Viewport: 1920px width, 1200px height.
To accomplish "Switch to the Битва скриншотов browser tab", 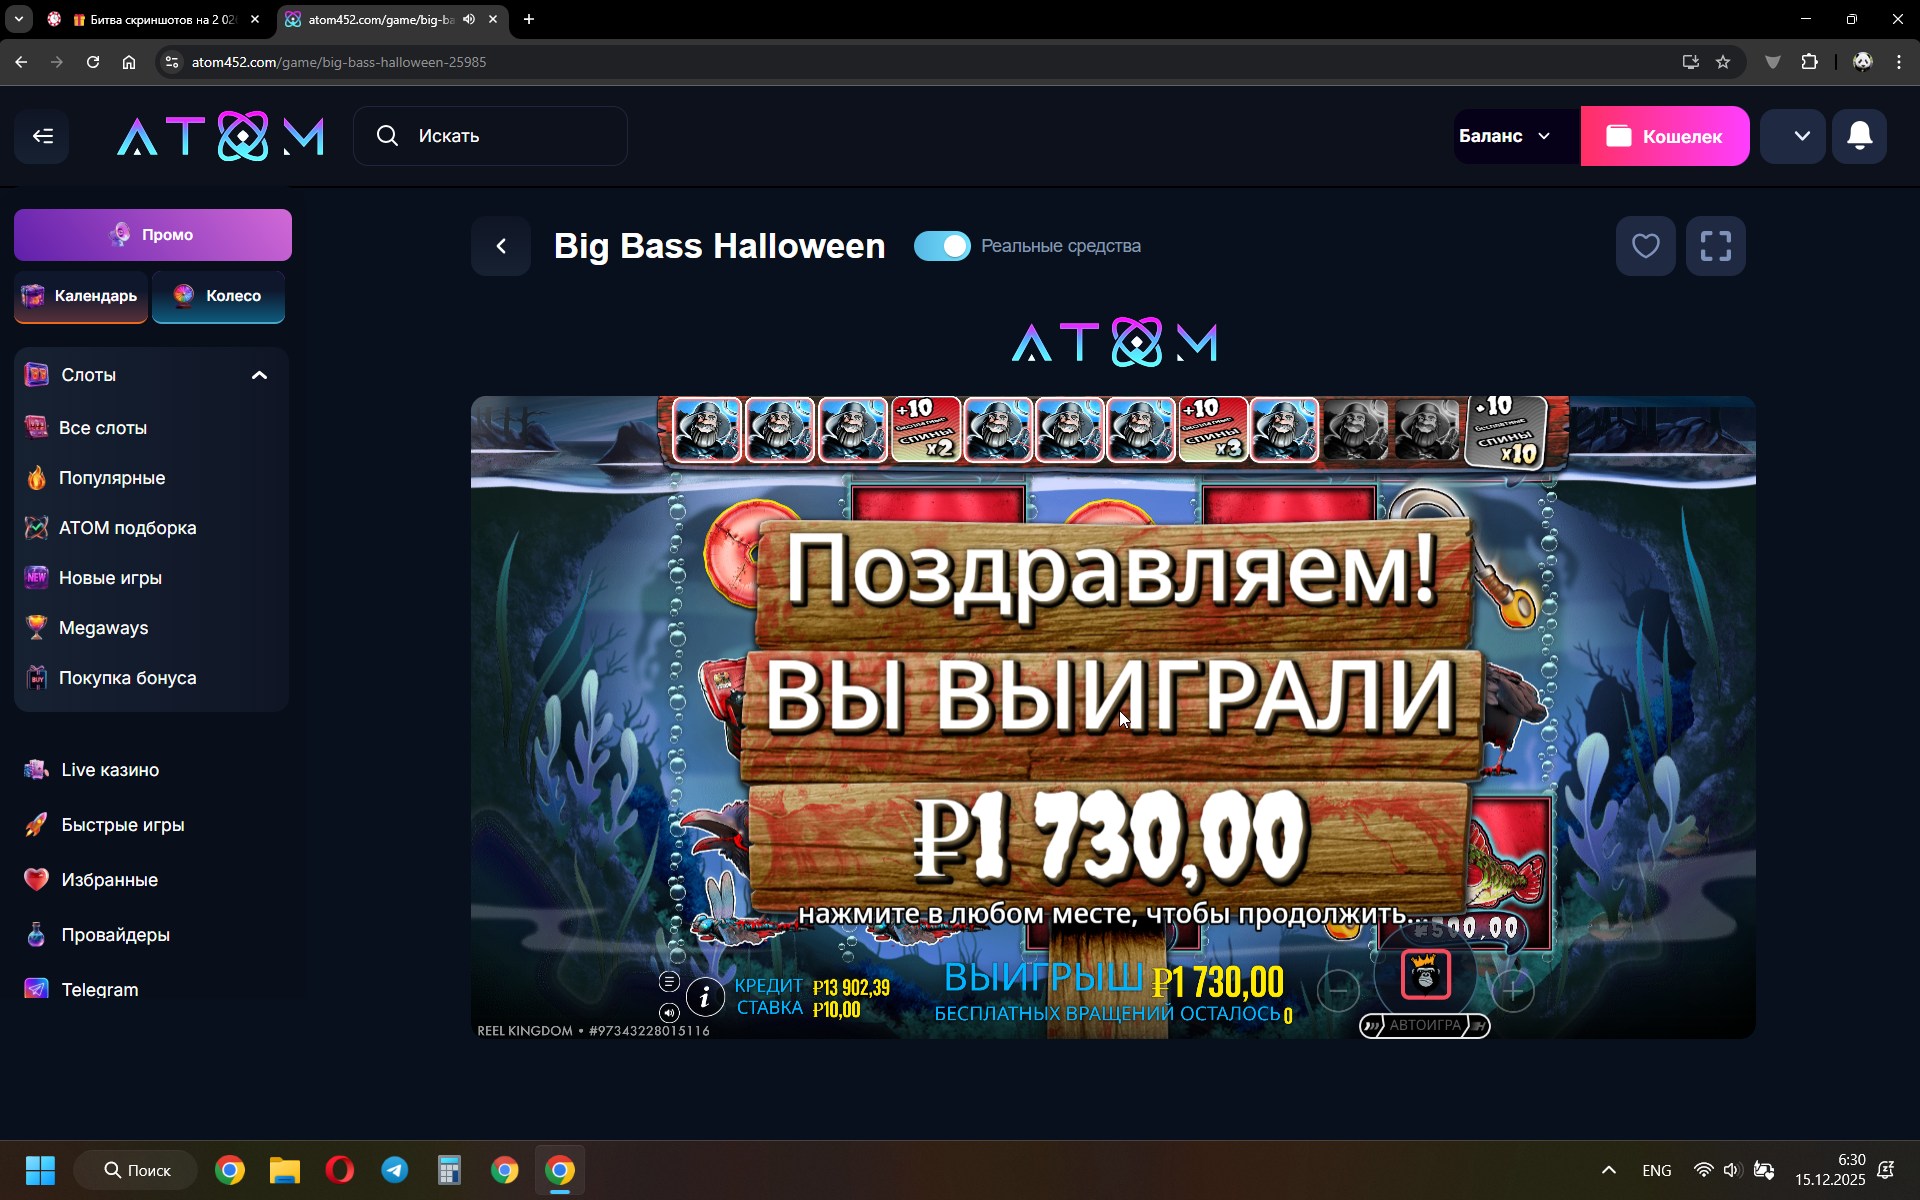I will [x=160, y=19].
